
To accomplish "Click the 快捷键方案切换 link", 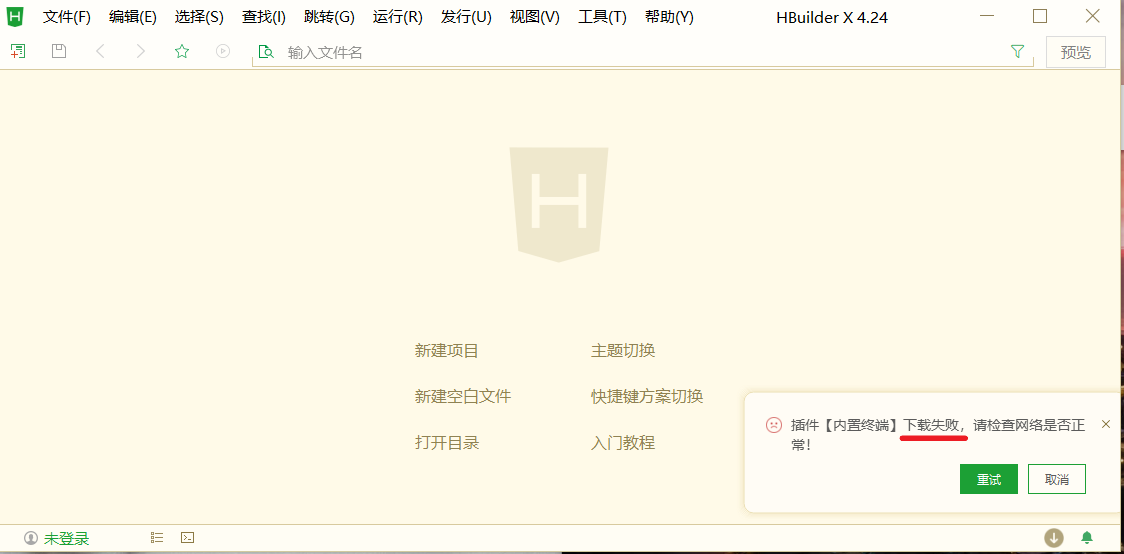I will tap(647, 396).
